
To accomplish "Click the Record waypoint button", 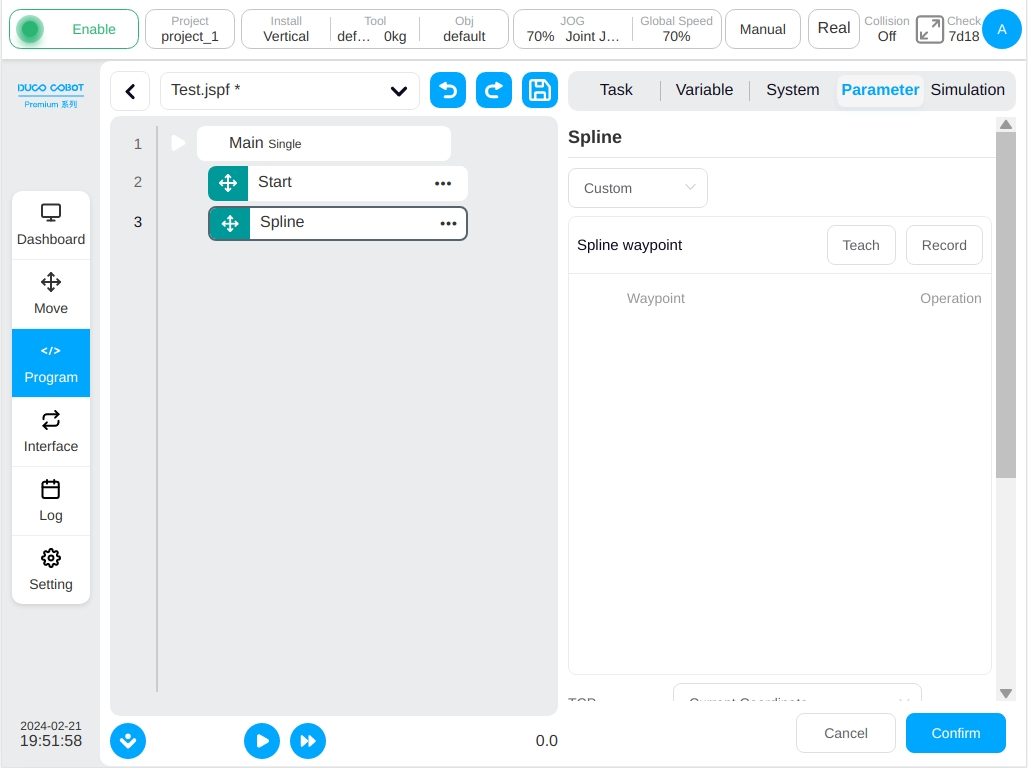I will tap(943, 245).
